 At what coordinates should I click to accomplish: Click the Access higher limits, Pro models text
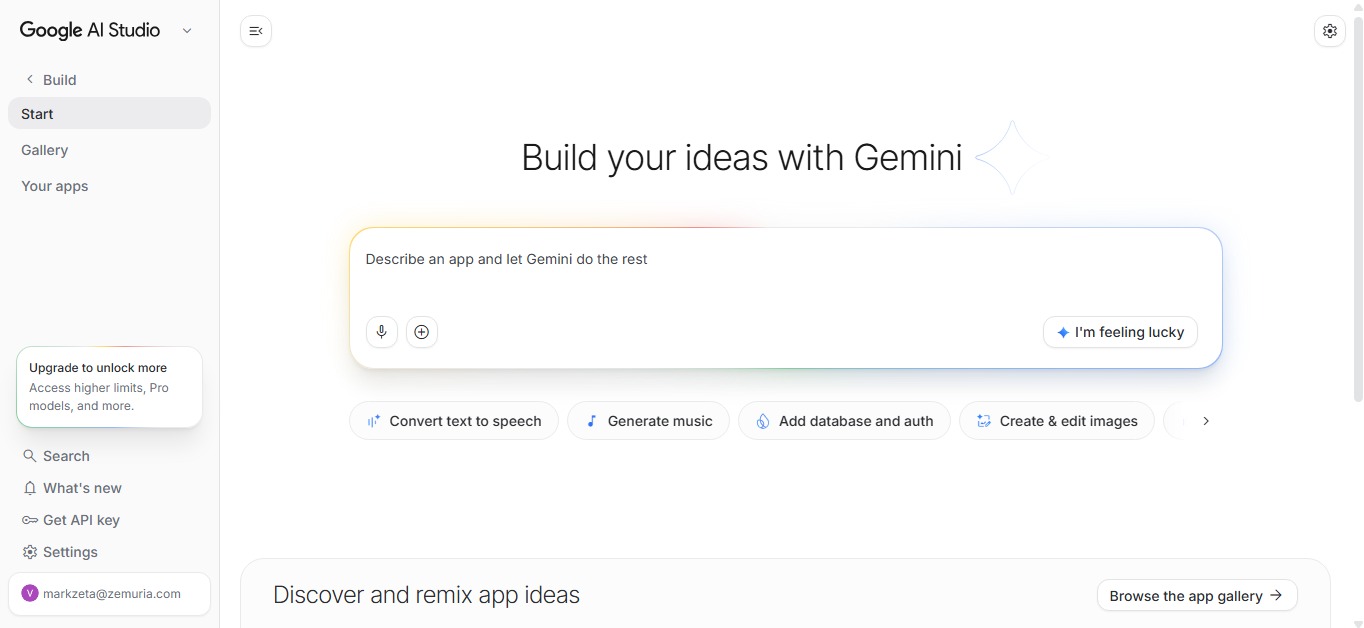coord(99,397)
